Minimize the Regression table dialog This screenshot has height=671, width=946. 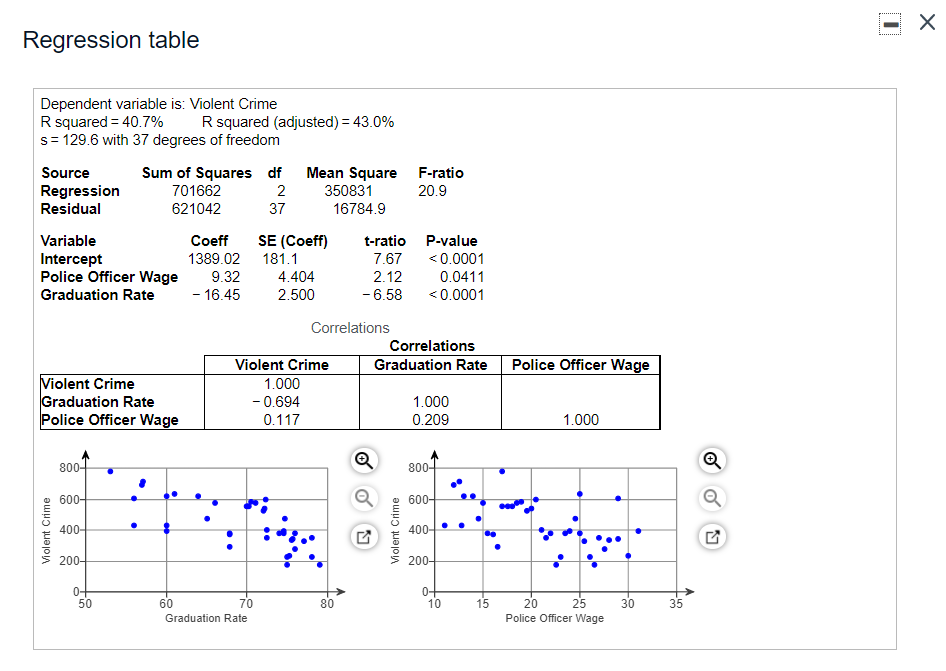click(890, 24)
